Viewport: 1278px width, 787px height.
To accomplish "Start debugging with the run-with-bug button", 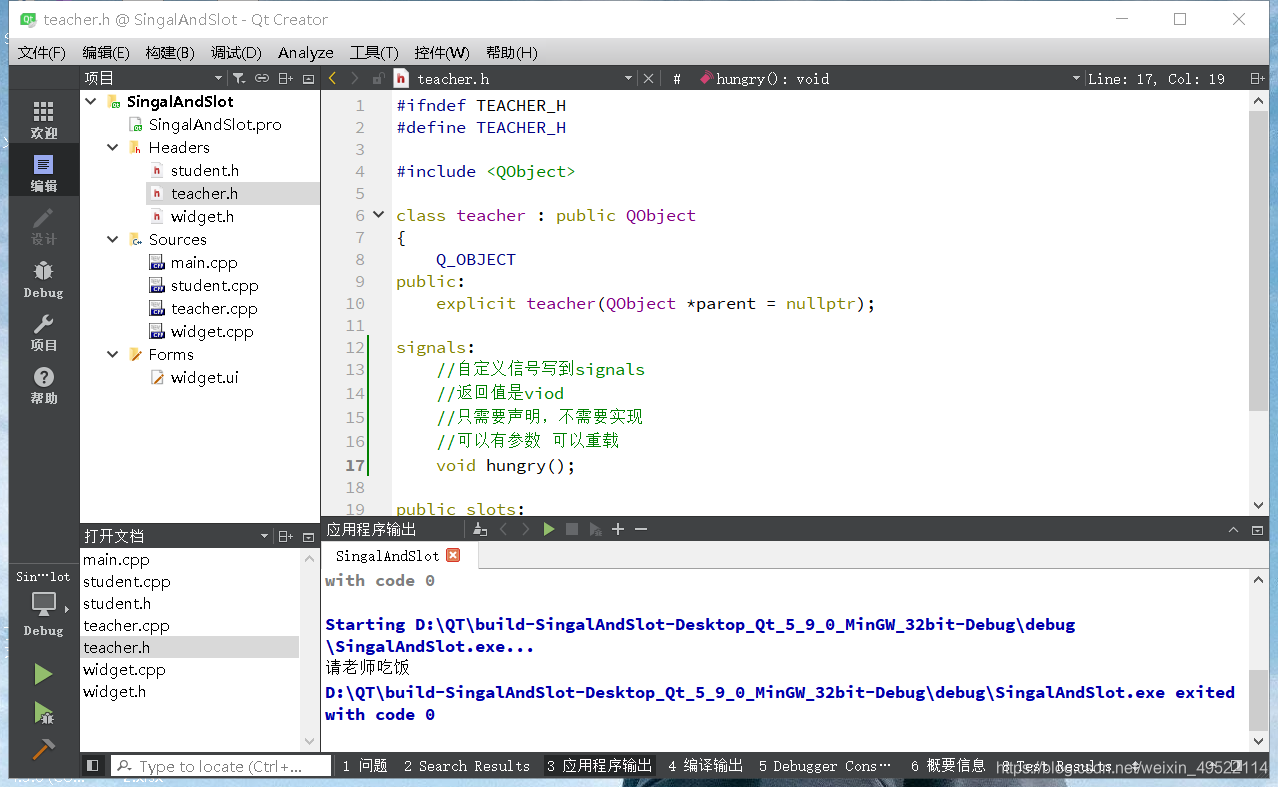I will click(43, 712).
